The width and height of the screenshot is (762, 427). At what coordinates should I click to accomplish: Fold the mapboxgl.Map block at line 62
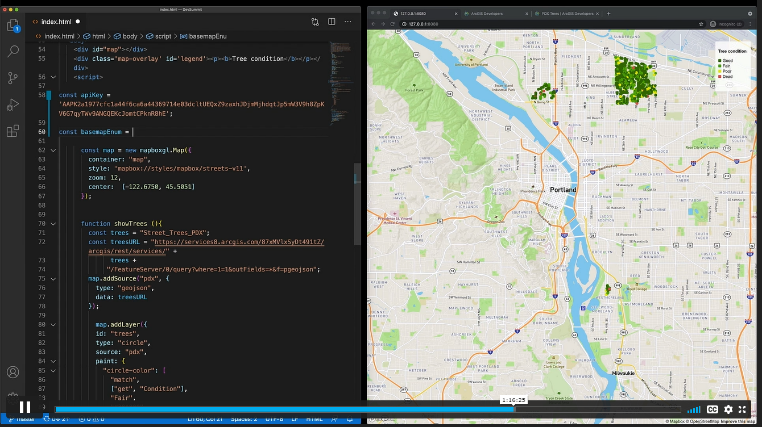click(53, 150)
